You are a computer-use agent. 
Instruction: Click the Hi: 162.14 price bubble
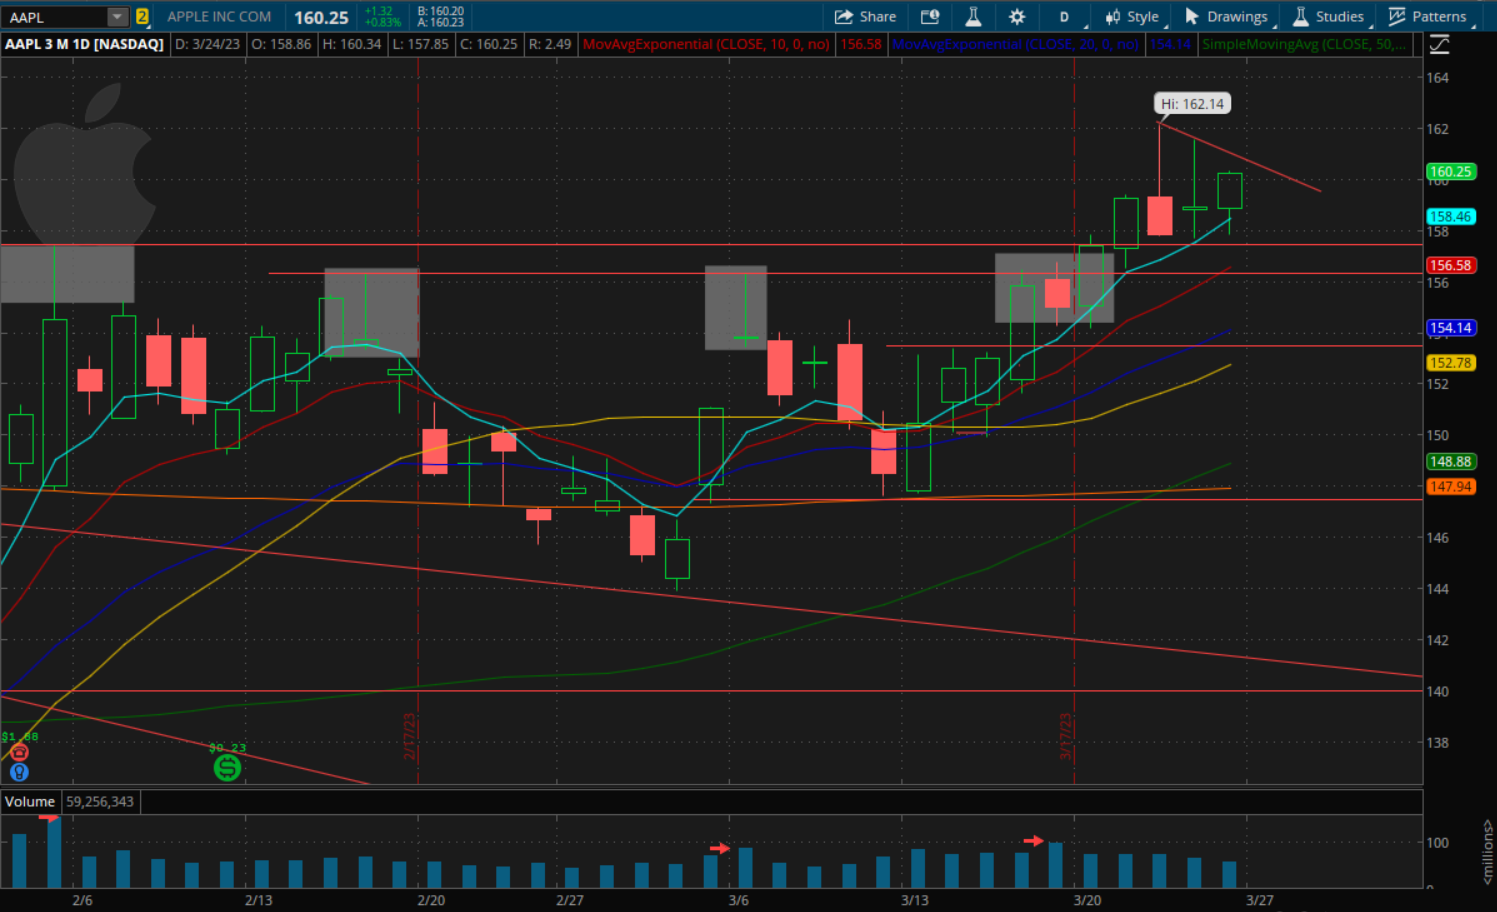[x=1192, y=104]
